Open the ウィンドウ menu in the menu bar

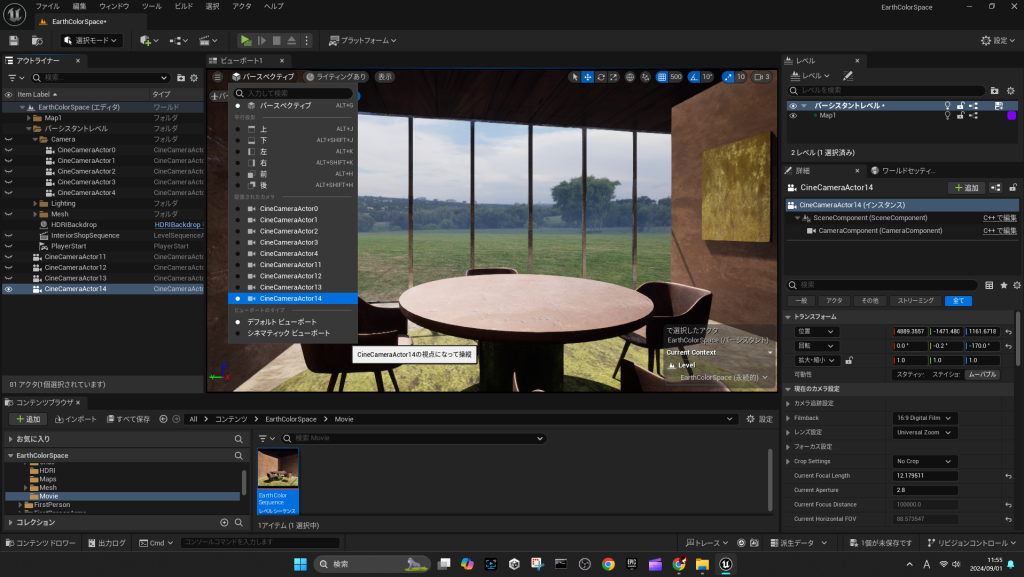tap(114, 6)
